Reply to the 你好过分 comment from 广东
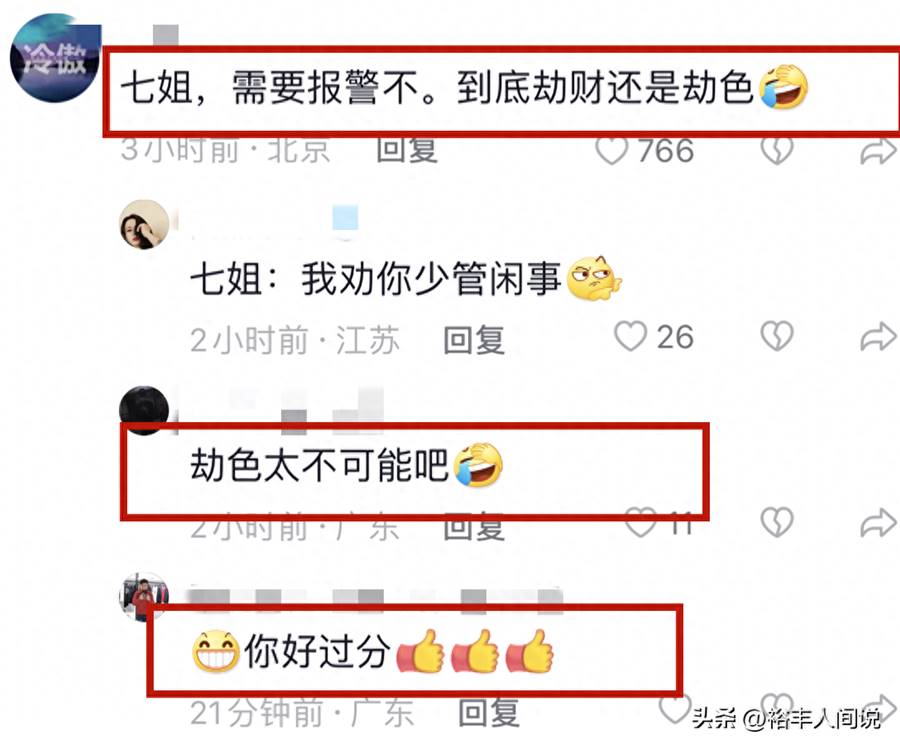Viewport: 900px width, 749px height. pyautogui.click(x=489, y=713)
